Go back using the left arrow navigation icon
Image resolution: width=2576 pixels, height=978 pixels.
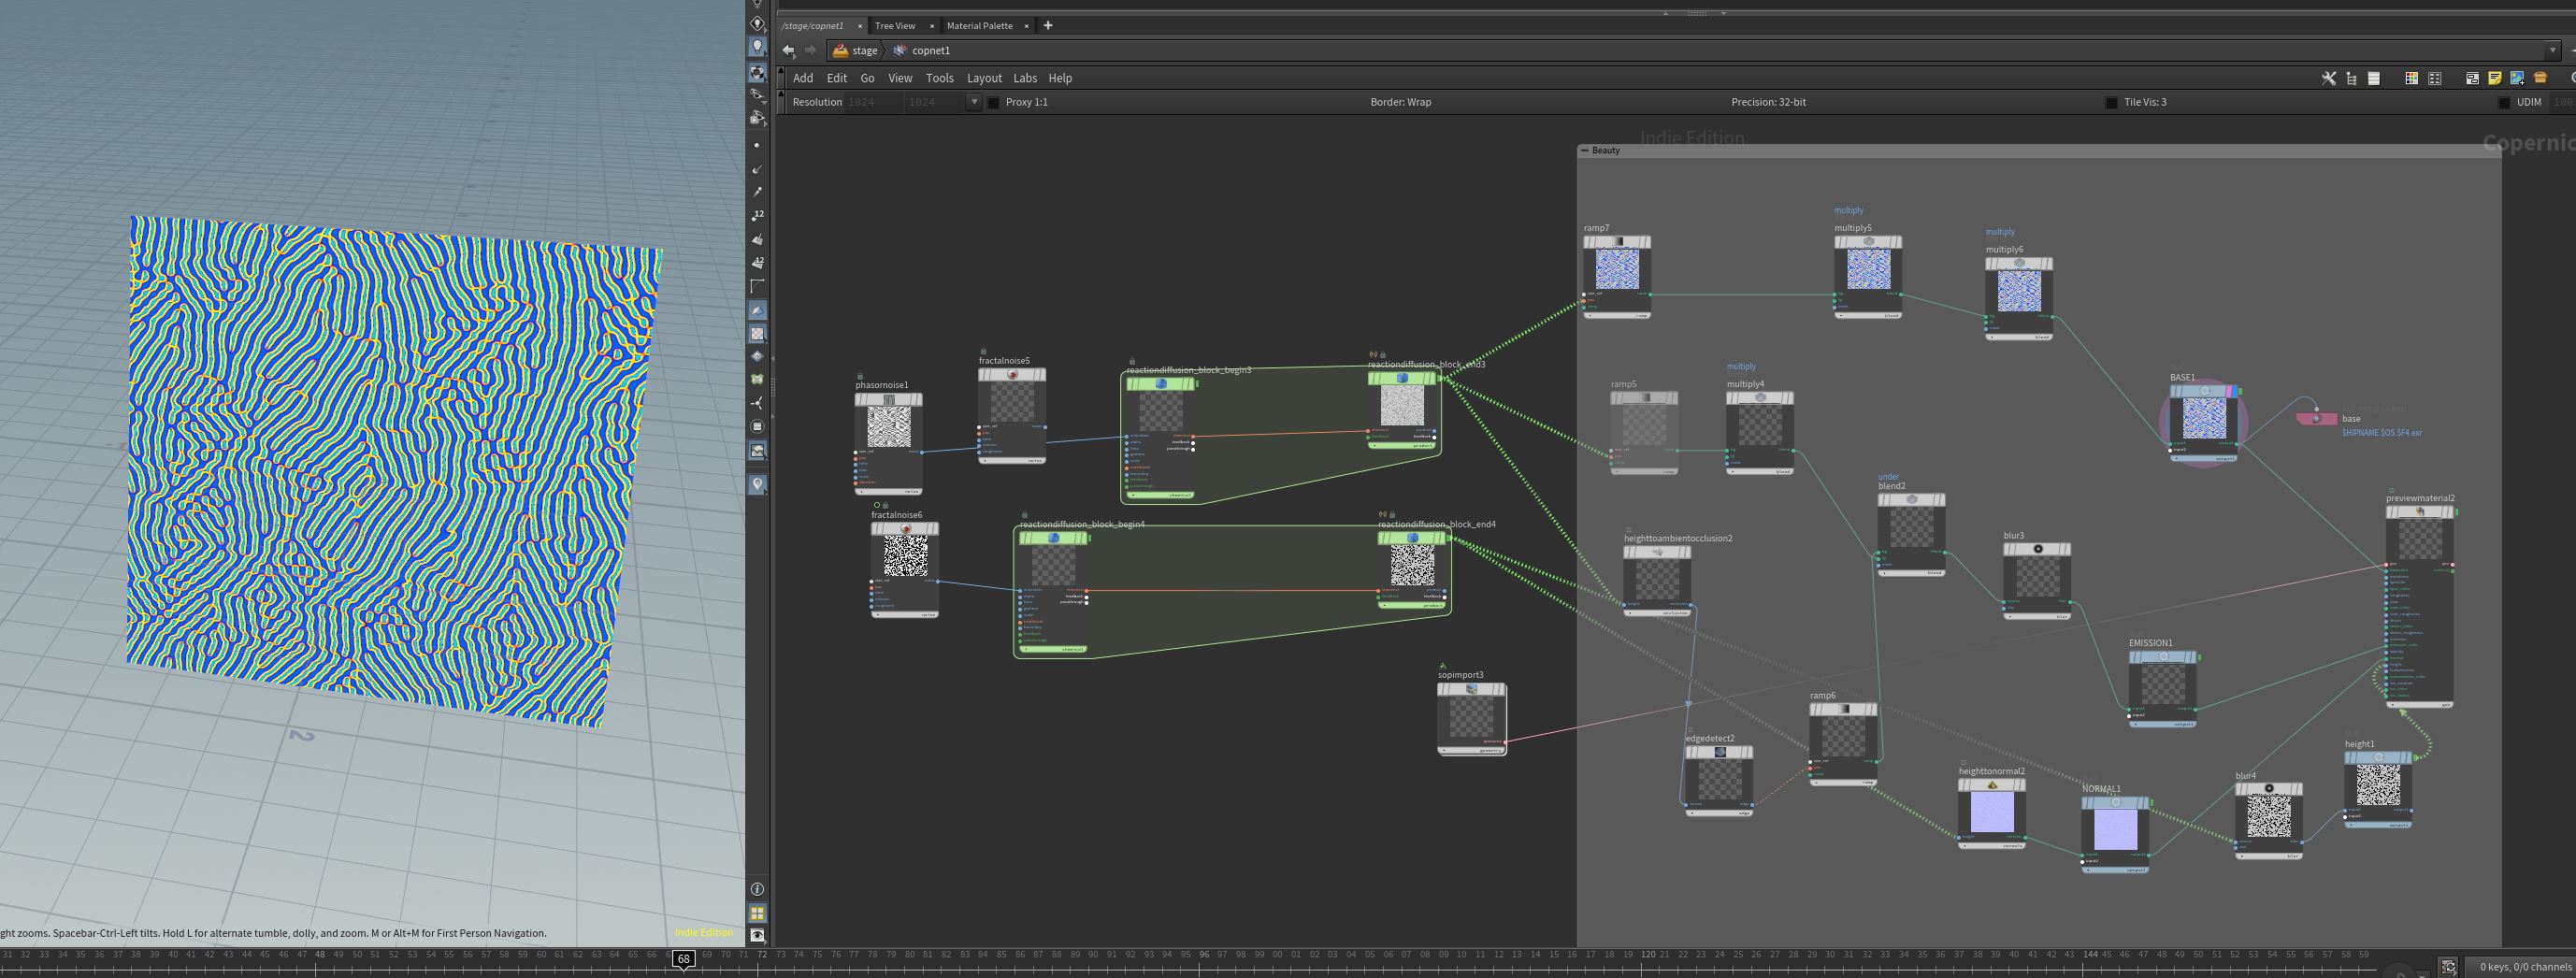click(789, 50)
